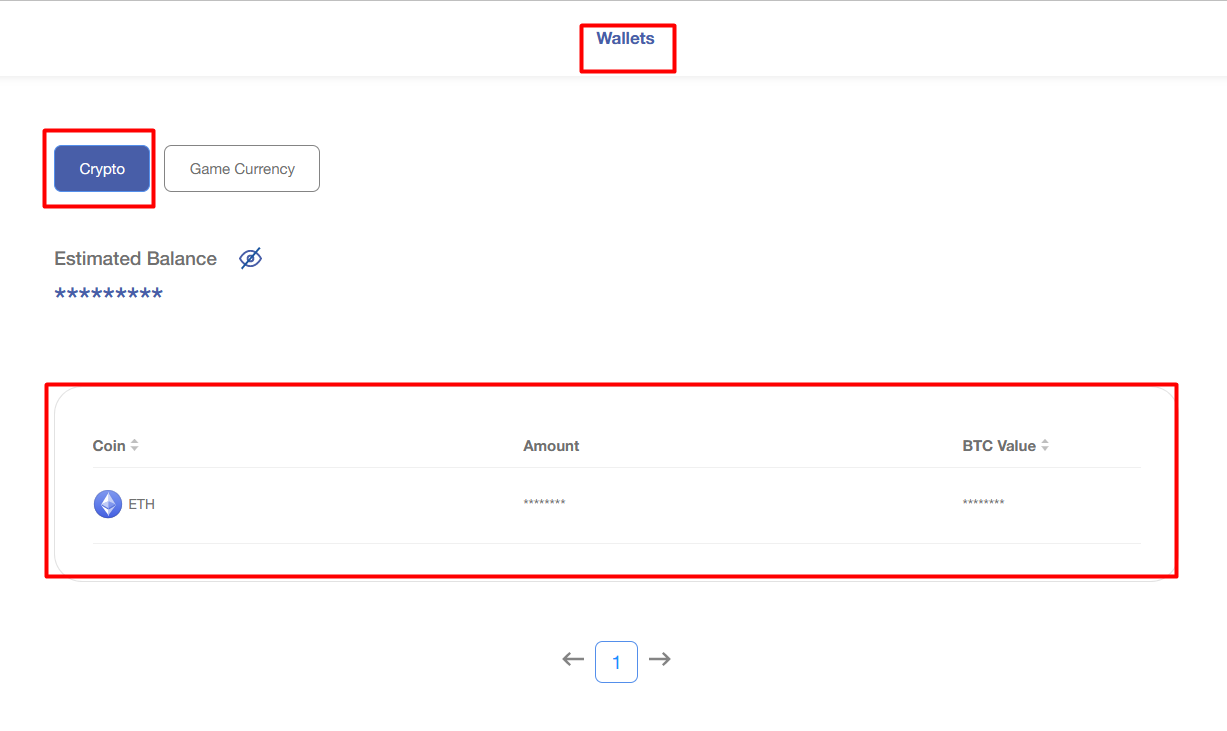Click the hidden ETH amount value

[x=544, y=503]
